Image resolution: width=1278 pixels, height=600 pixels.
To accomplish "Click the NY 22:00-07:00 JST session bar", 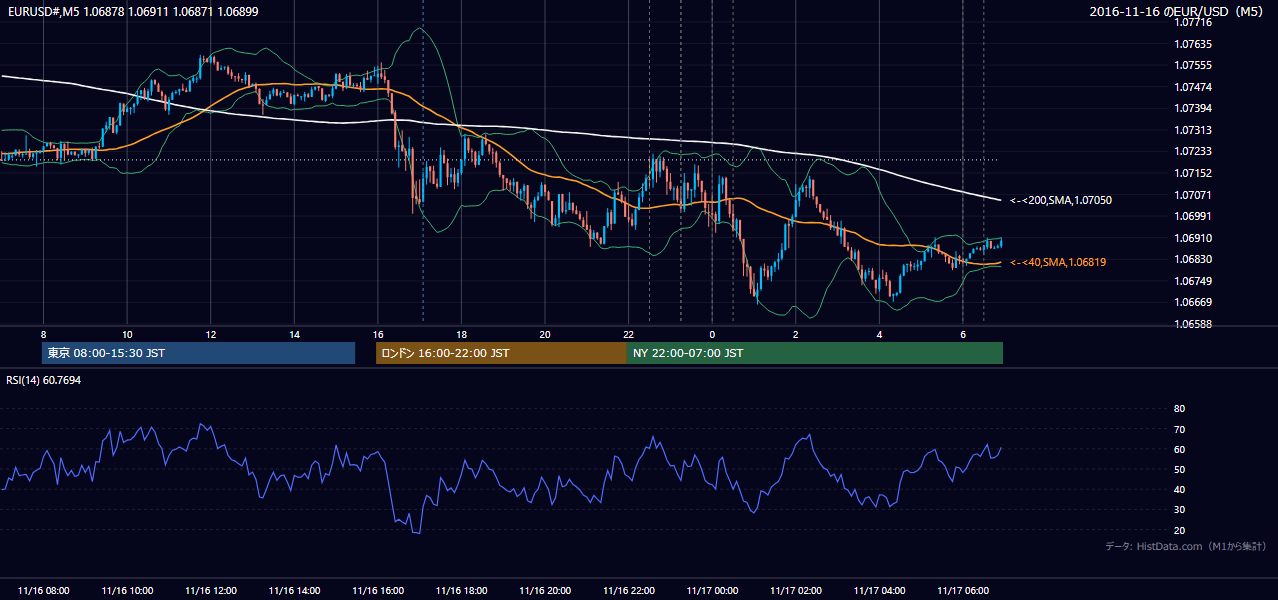I will point(815,353).
